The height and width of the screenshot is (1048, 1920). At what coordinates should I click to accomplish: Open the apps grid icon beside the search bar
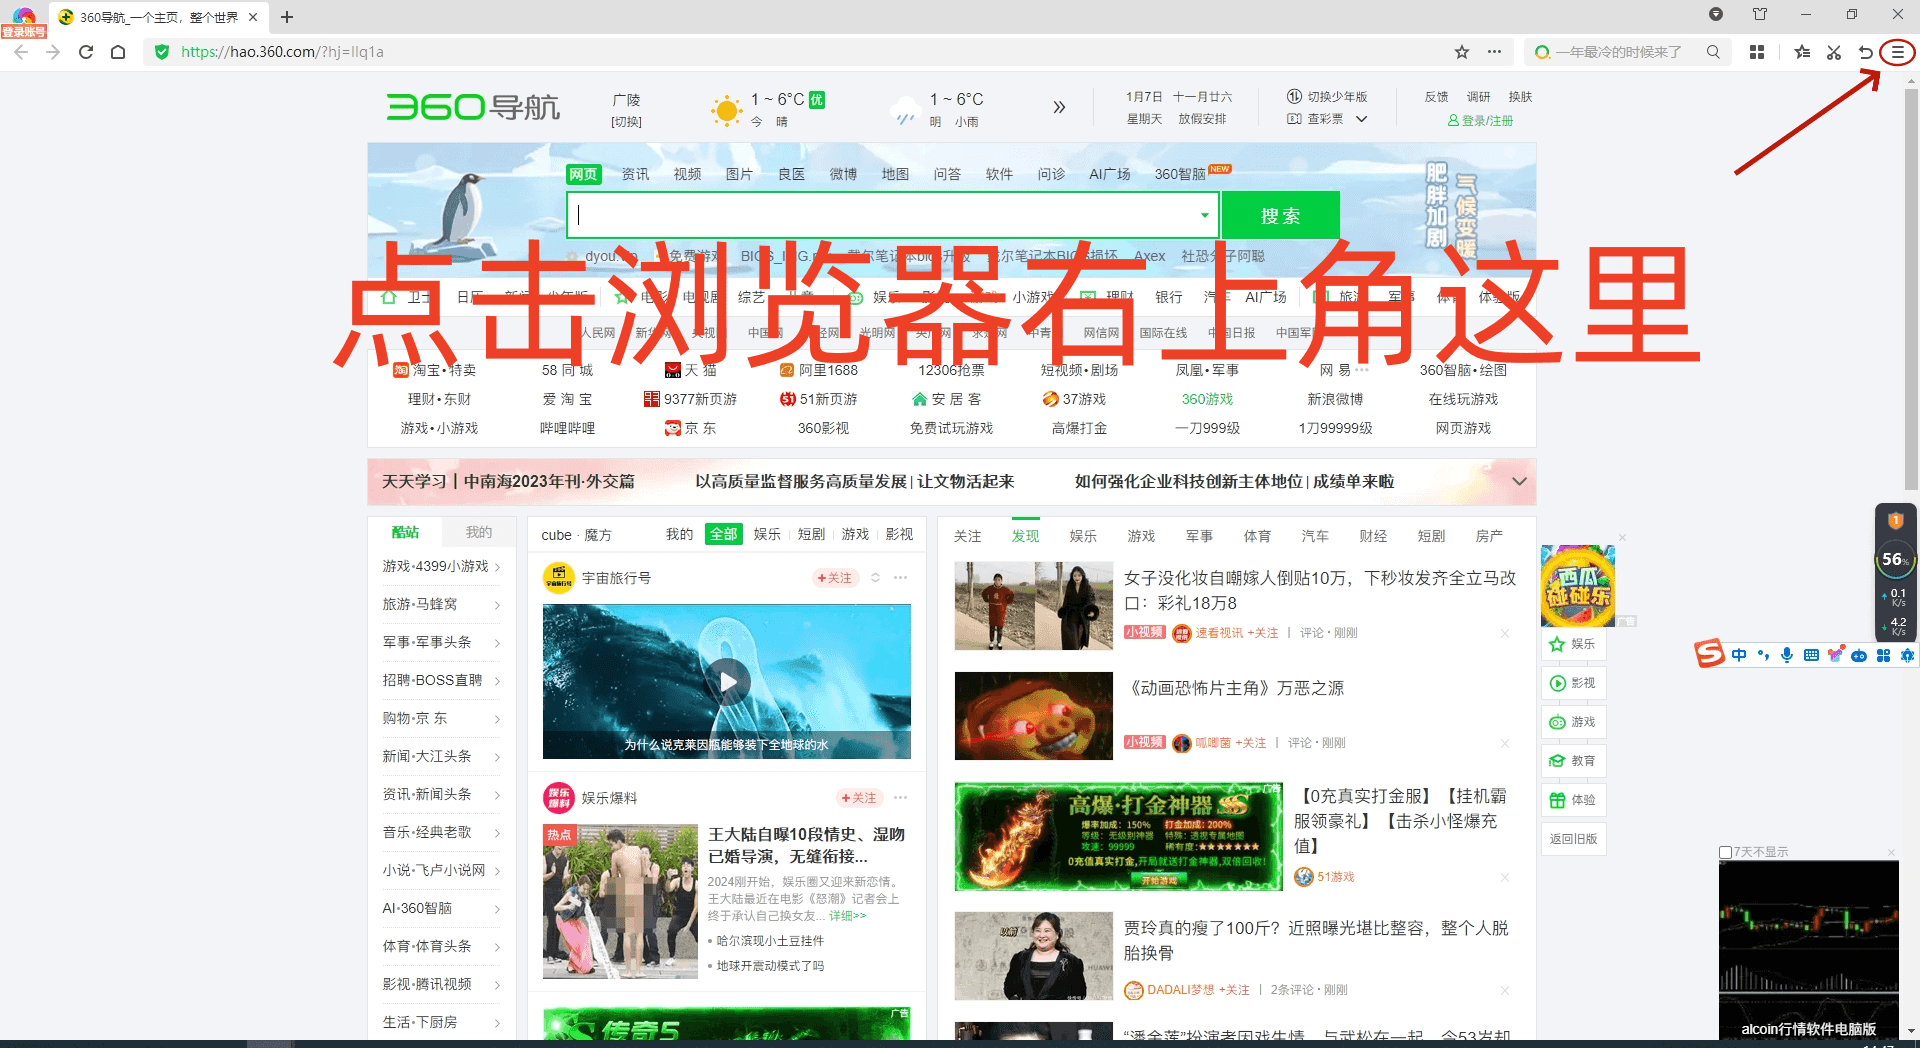coord(1757,52)
